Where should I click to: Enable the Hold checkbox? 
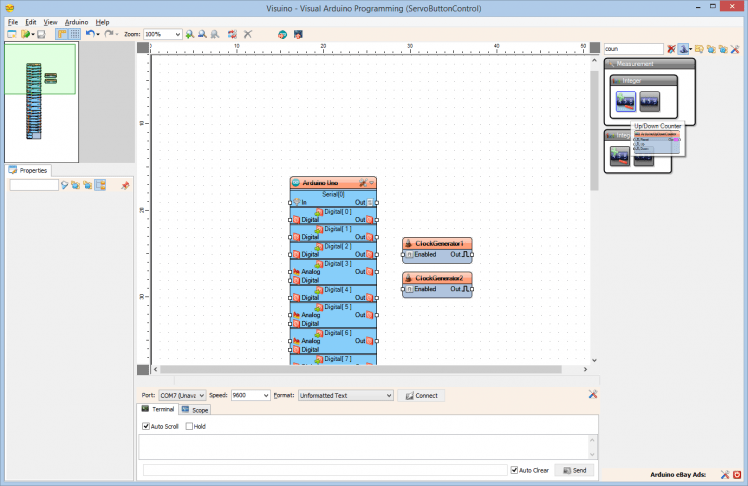point(190,426)
